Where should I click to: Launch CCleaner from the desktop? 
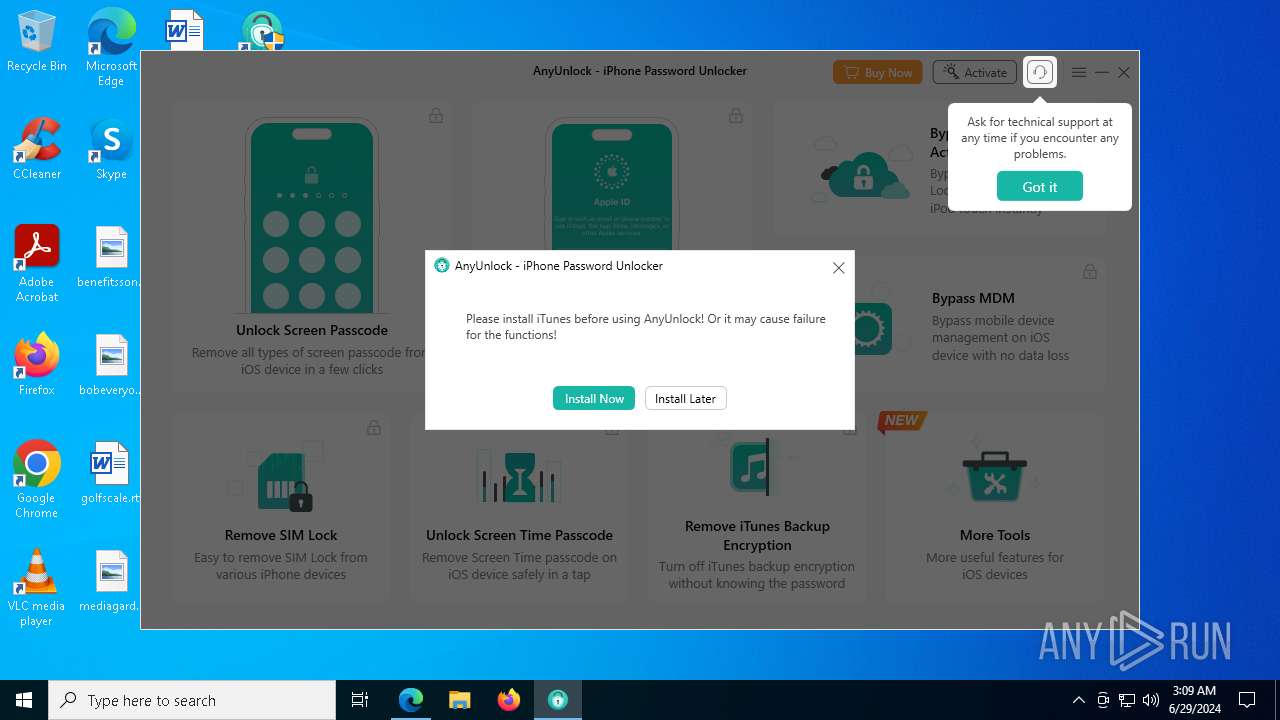pyautogui.click(x=37, y=149)
